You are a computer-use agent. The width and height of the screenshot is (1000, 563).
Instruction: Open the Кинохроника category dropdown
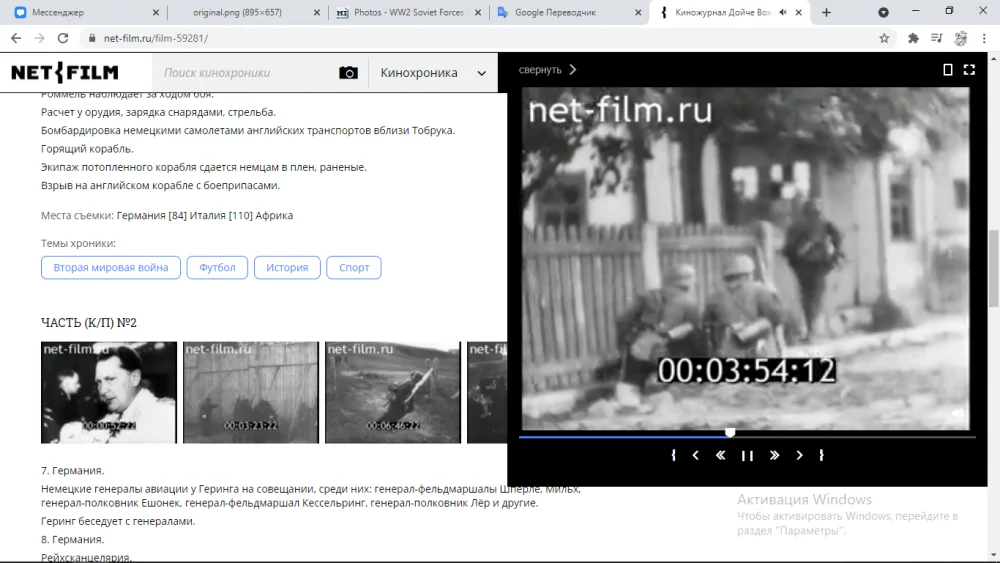[433, 73]
